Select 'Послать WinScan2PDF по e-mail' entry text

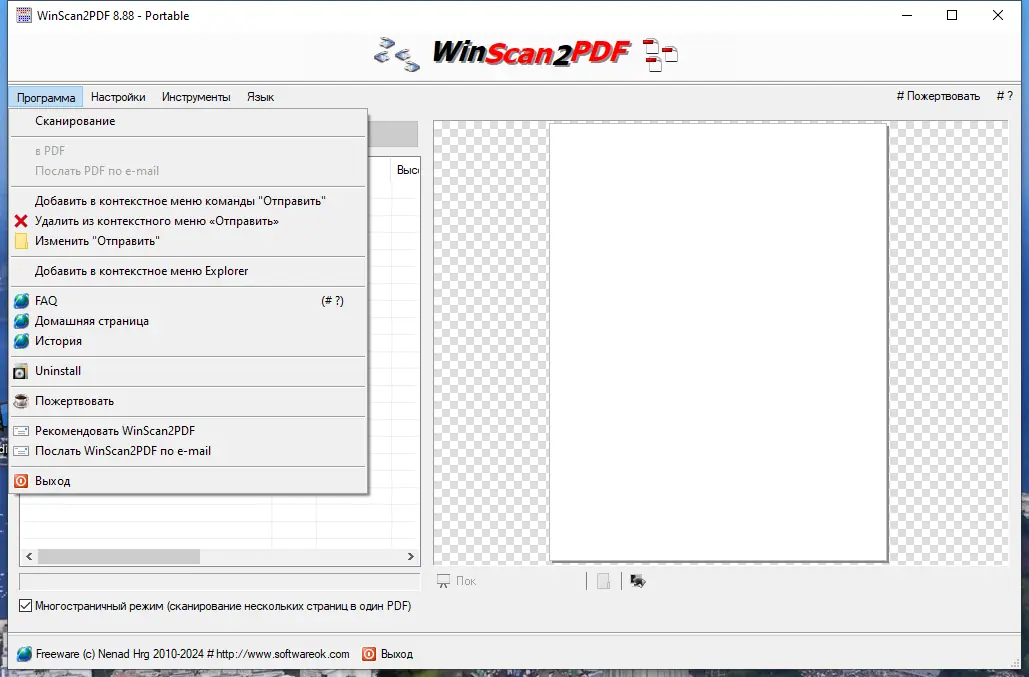pyautogui.click(x=123, y=451)
